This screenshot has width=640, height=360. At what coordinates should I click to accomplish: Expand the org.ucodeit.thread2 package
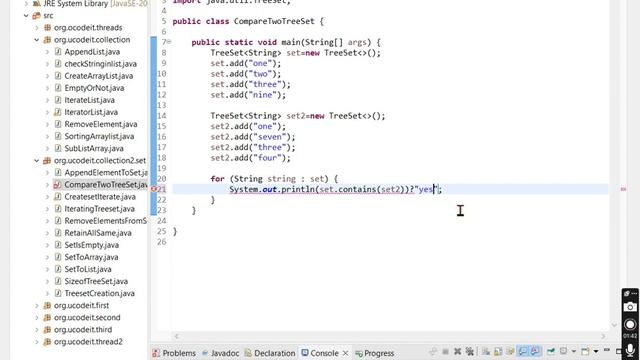37,342
